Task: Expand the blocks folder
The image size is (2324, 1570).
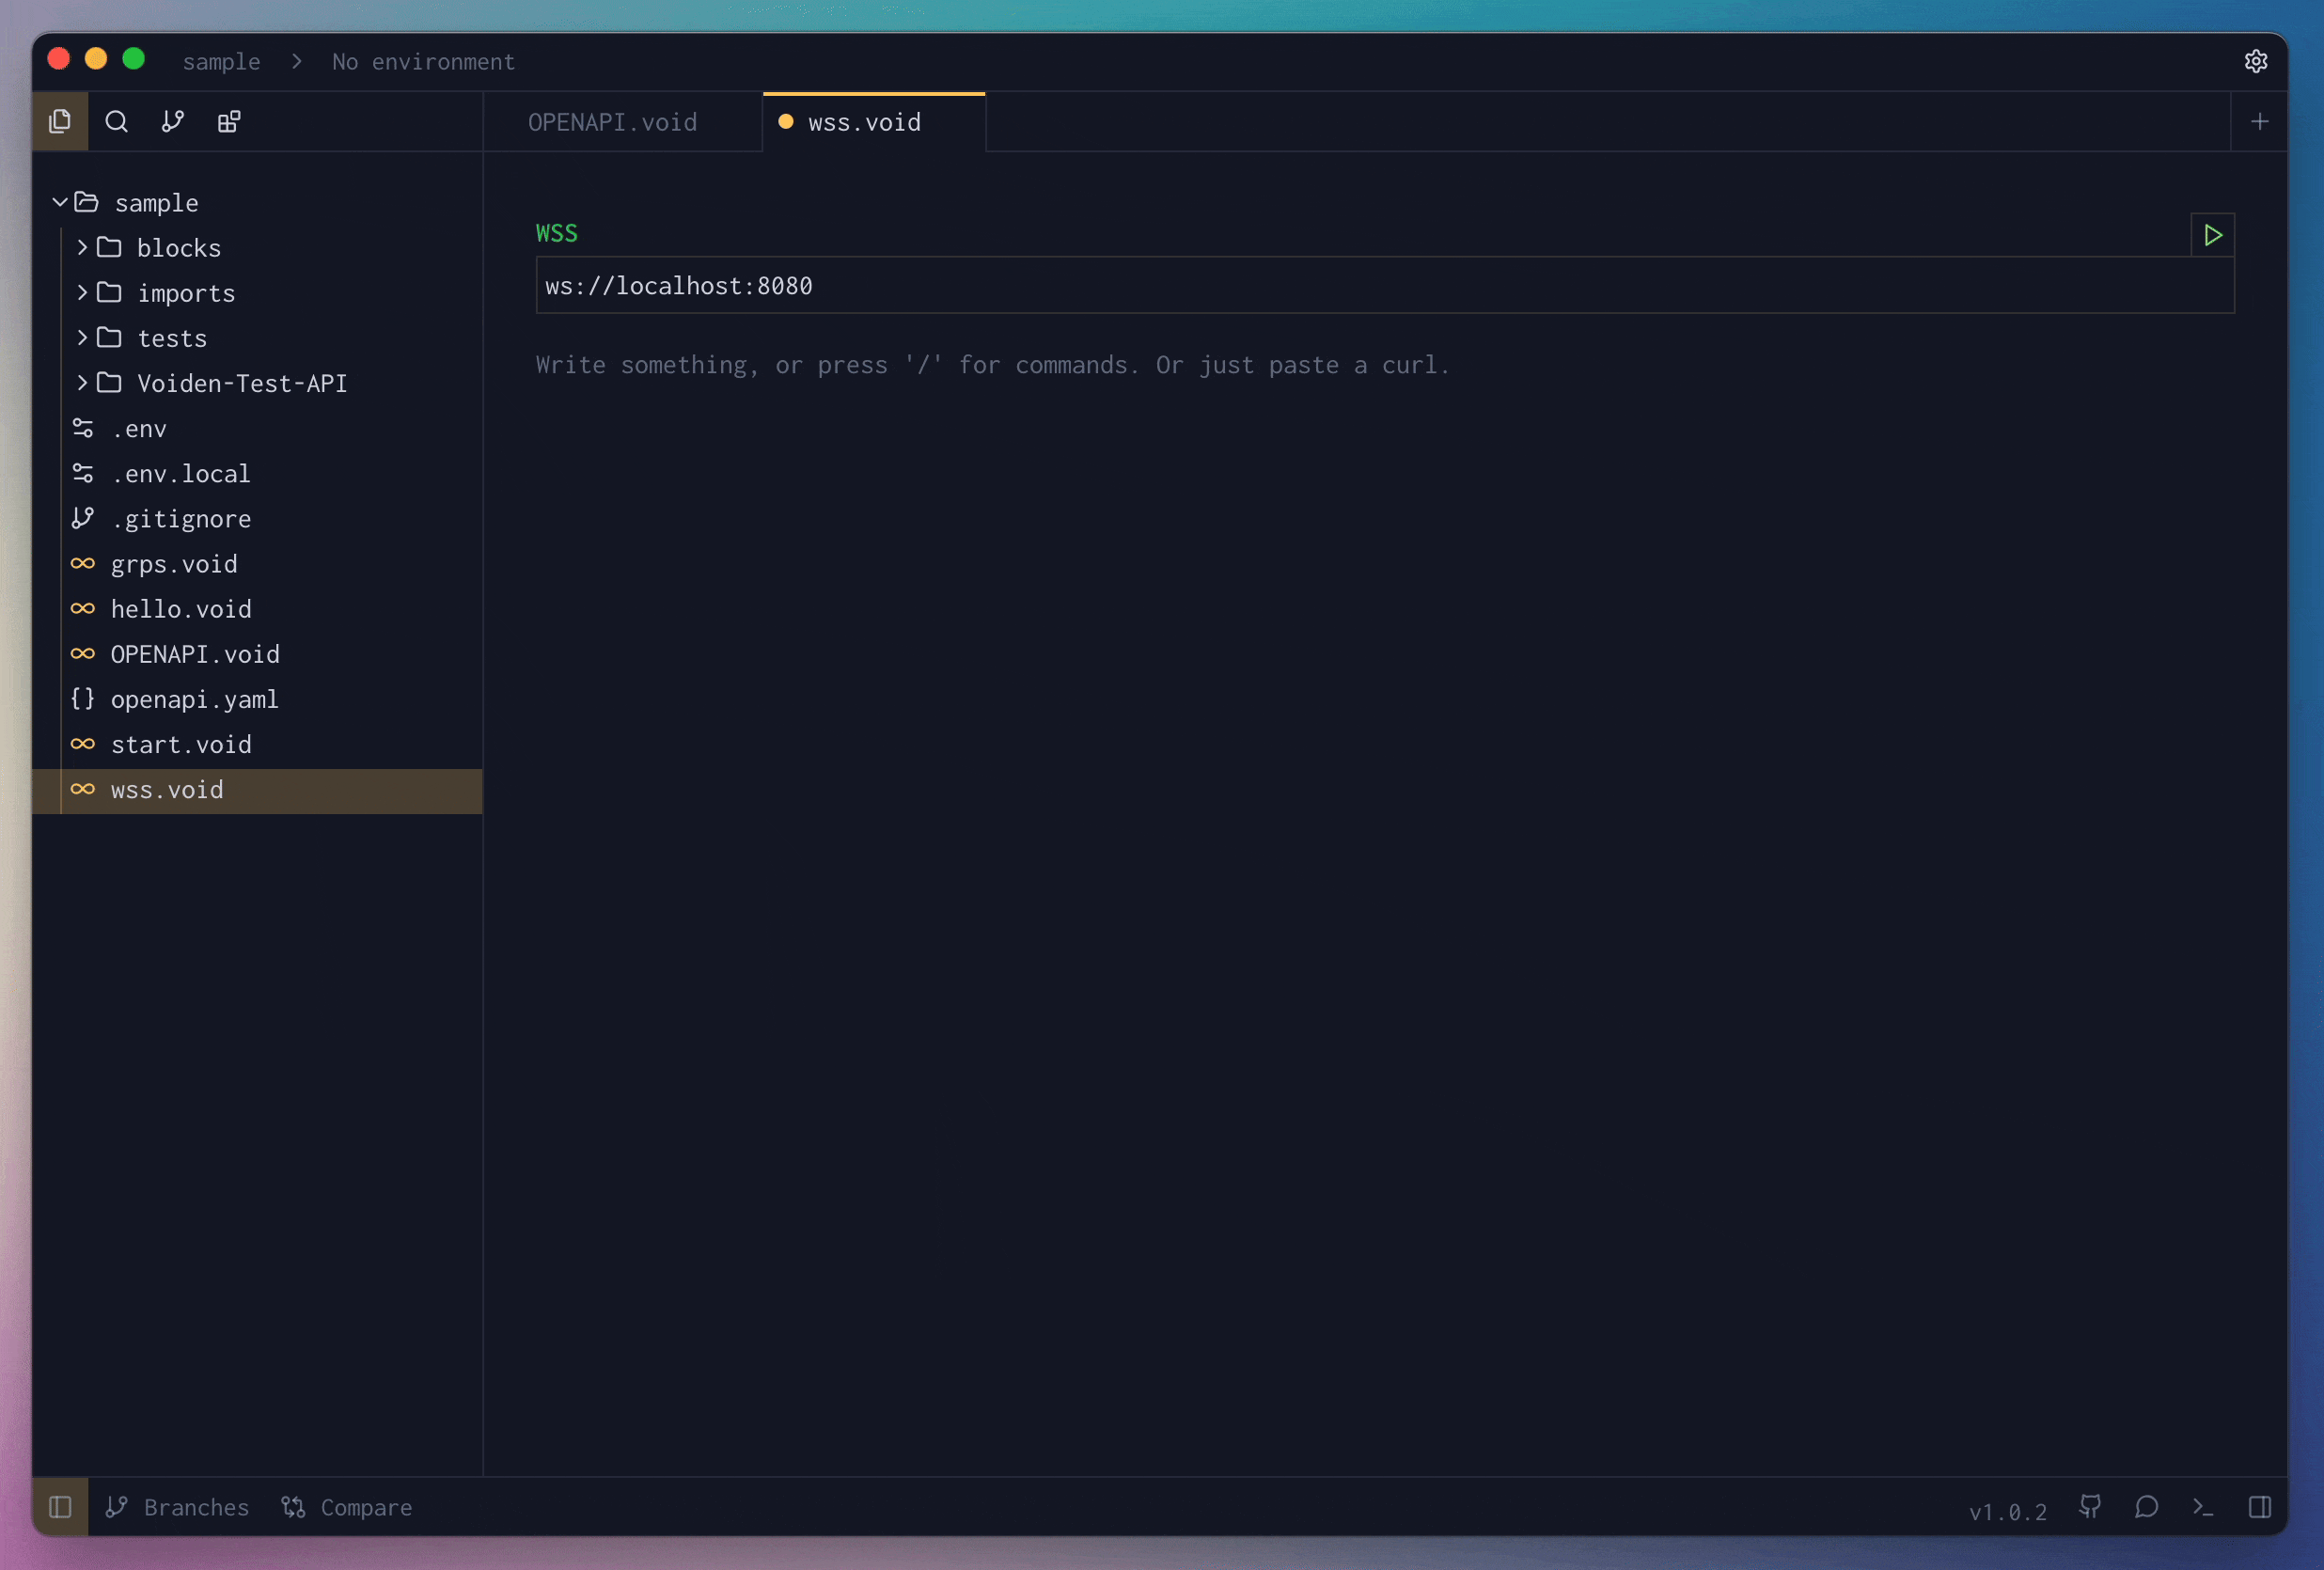Action: [82, 248]
